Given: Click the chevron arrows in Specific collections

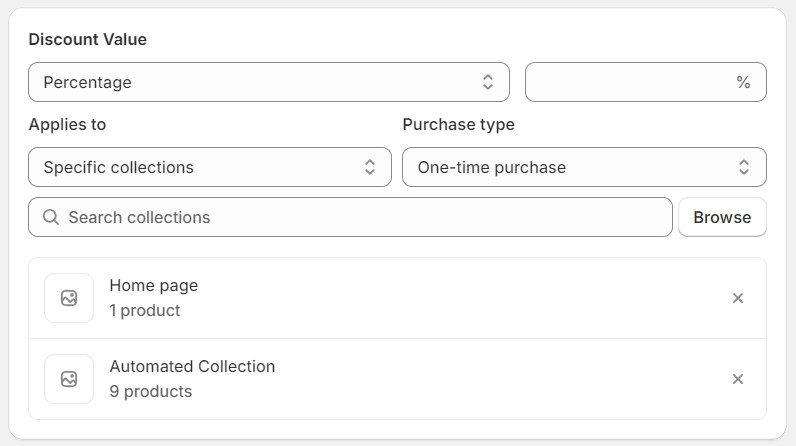Looking at the screenshot, I should [369, 167].
